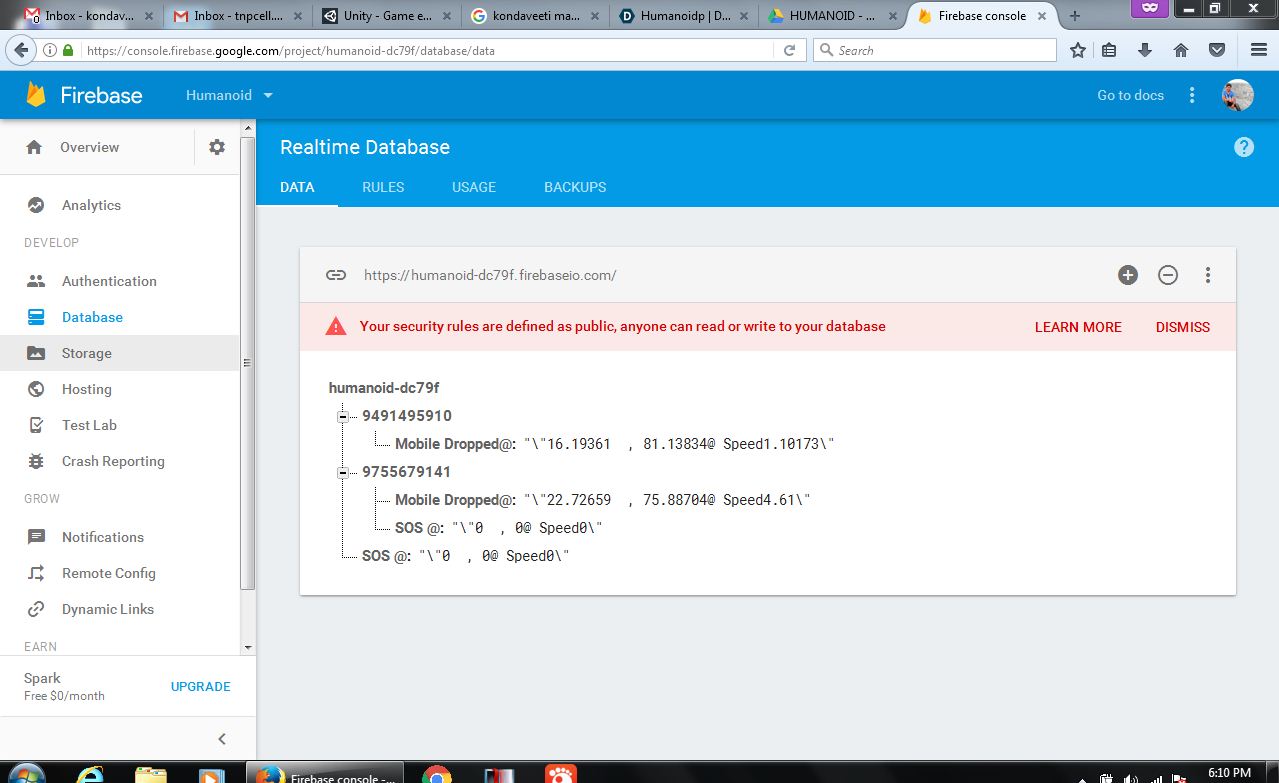
Task: Open the File Explorer folder in taskbar
Action: pos(151,775)
